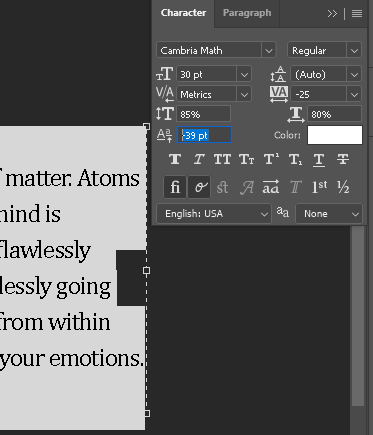
Task: Click the word 'matter.' in the document
Action: [39, 178]
